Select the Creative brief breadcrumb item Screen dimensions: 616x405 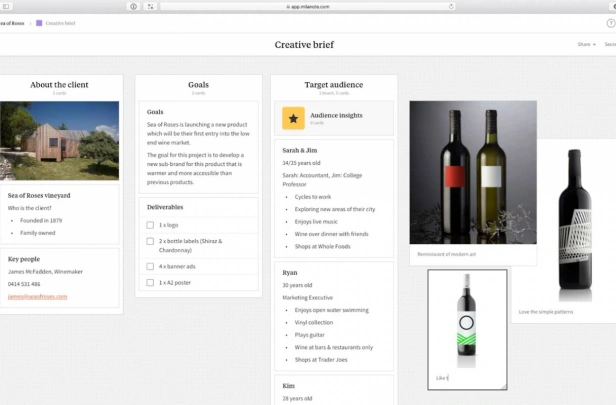click(x=60, y=23)
